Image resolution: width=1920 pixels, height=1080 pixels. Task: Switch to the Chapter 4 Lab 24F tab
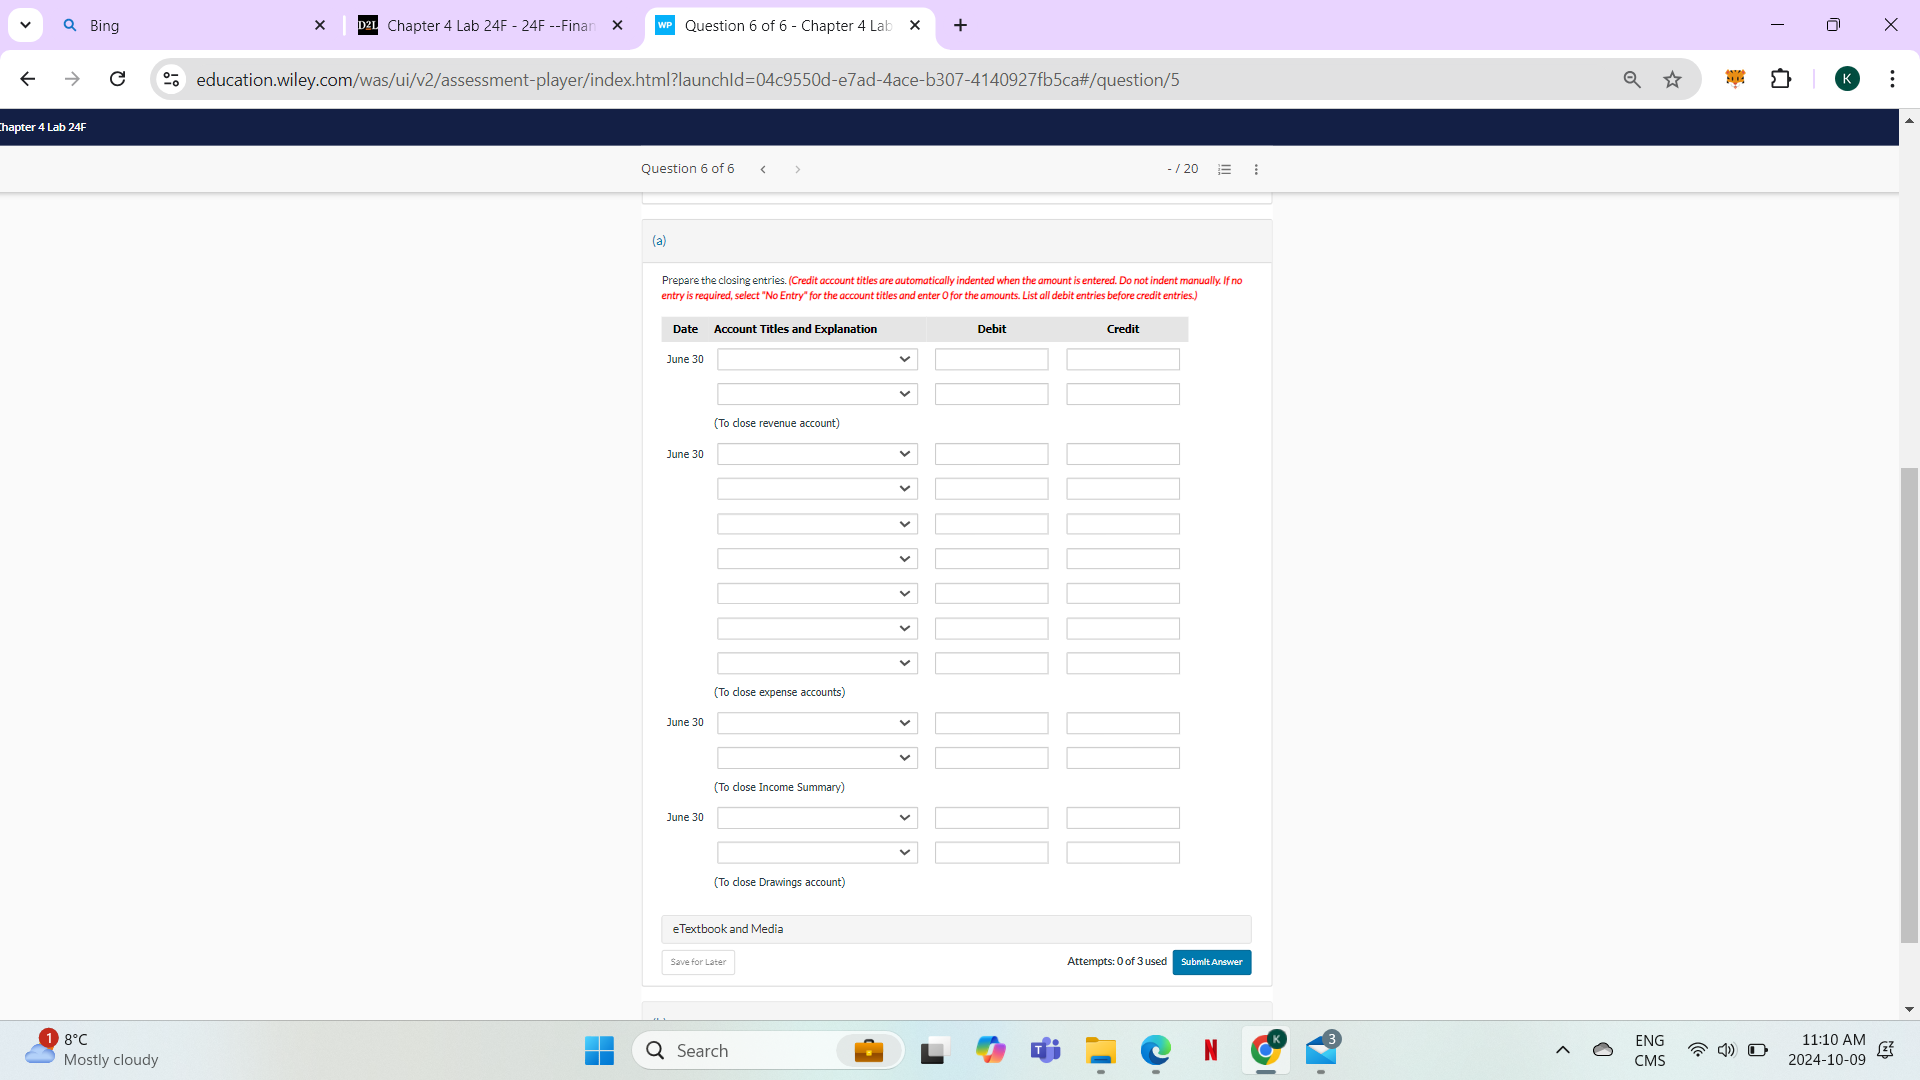click(x=480, y=25)
